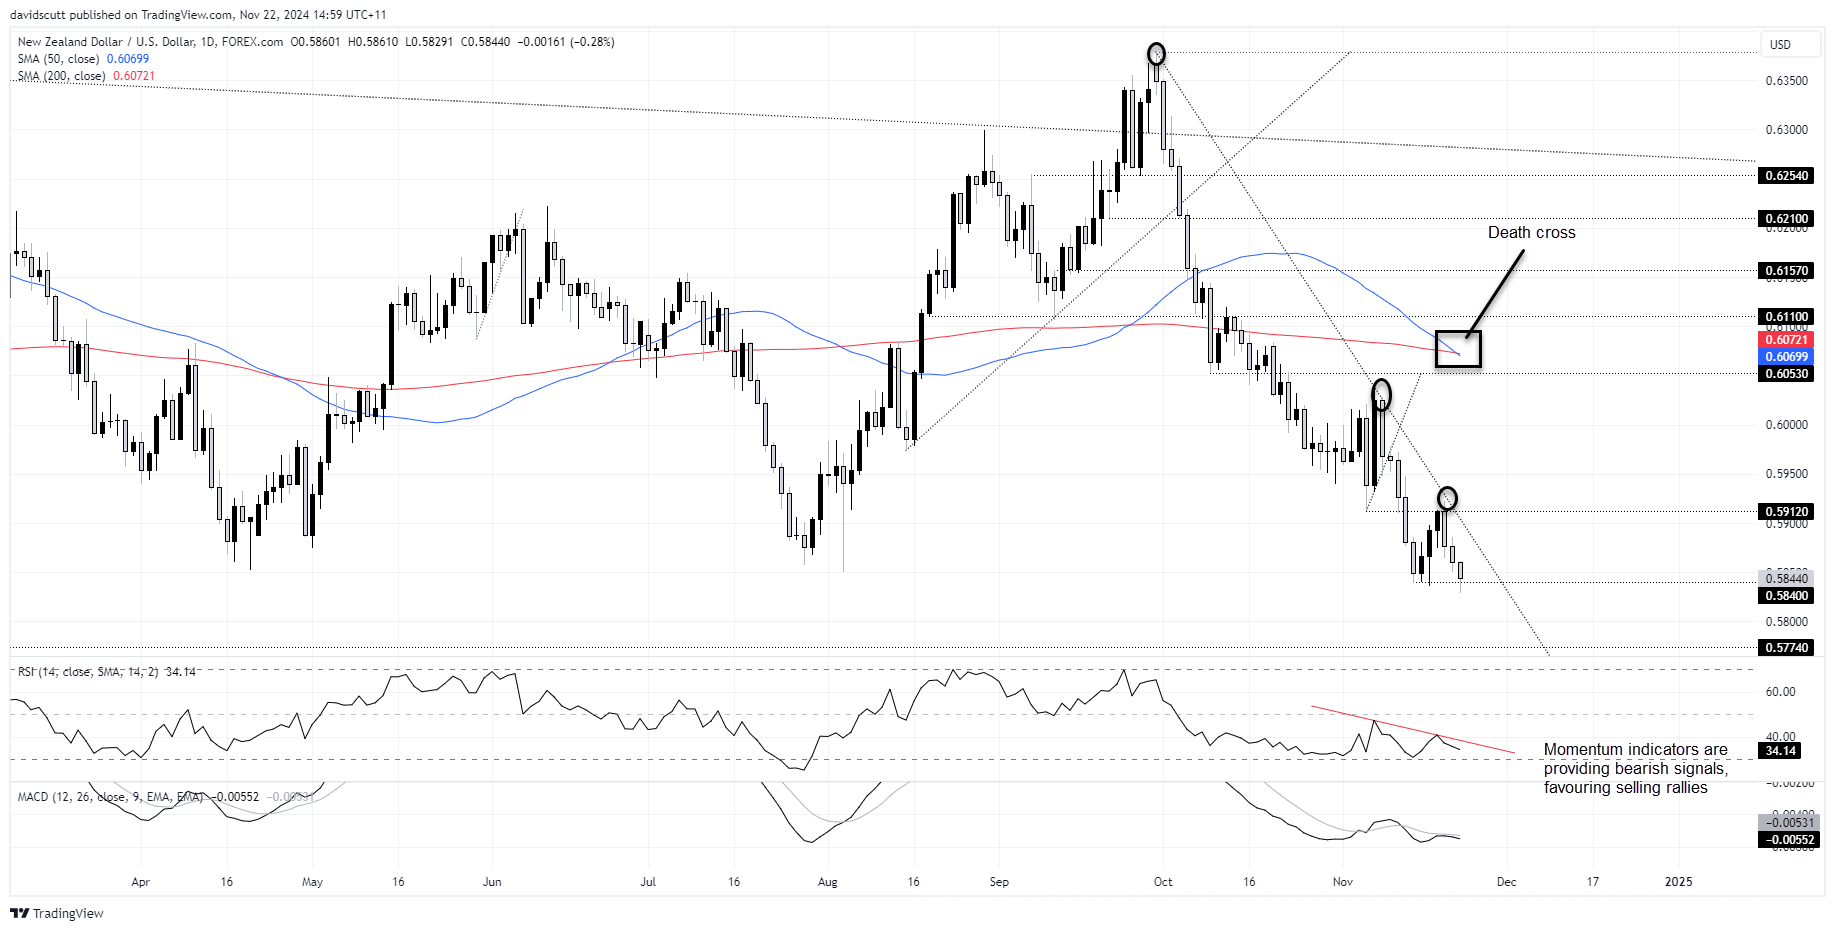Click the 0.57740 price level label
1835x931 pixels.
pyautogui.click(x=1785, y=648)
